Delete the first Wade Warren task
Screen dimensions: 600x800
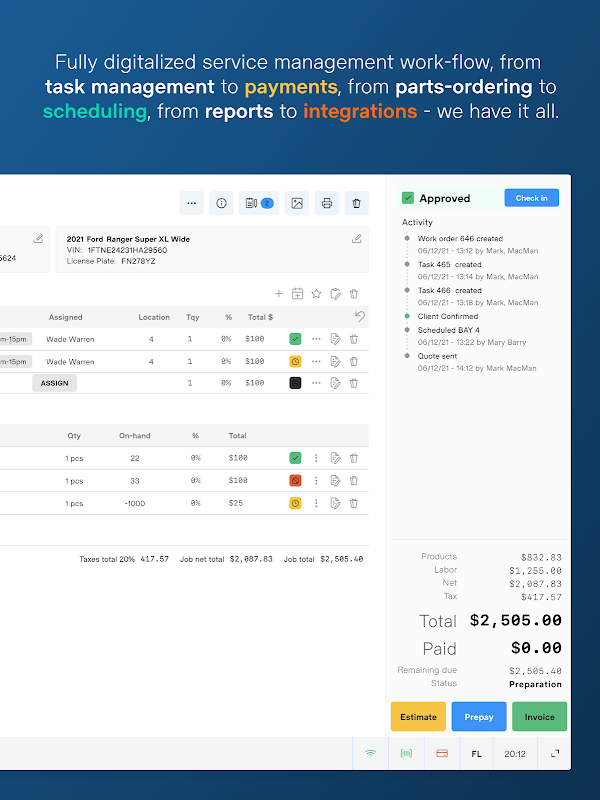[x=354, y=339]
